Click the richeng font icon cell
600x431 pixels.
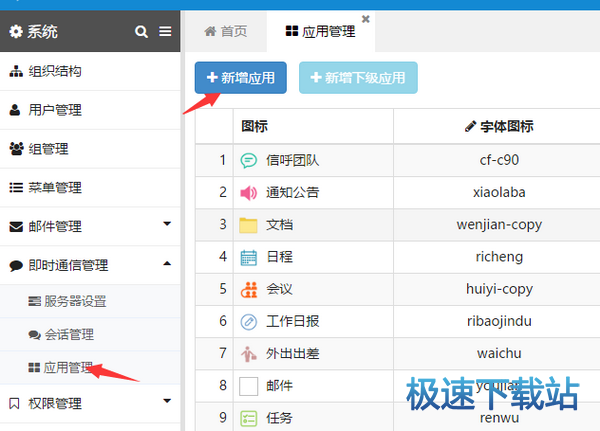point(499,257)
